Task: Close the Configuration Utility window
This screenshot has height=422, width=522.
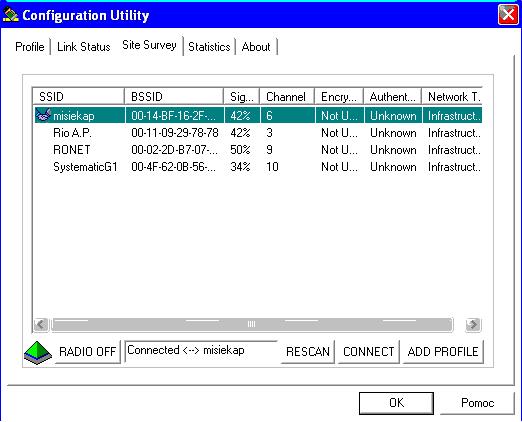Action: click(508, 15)
